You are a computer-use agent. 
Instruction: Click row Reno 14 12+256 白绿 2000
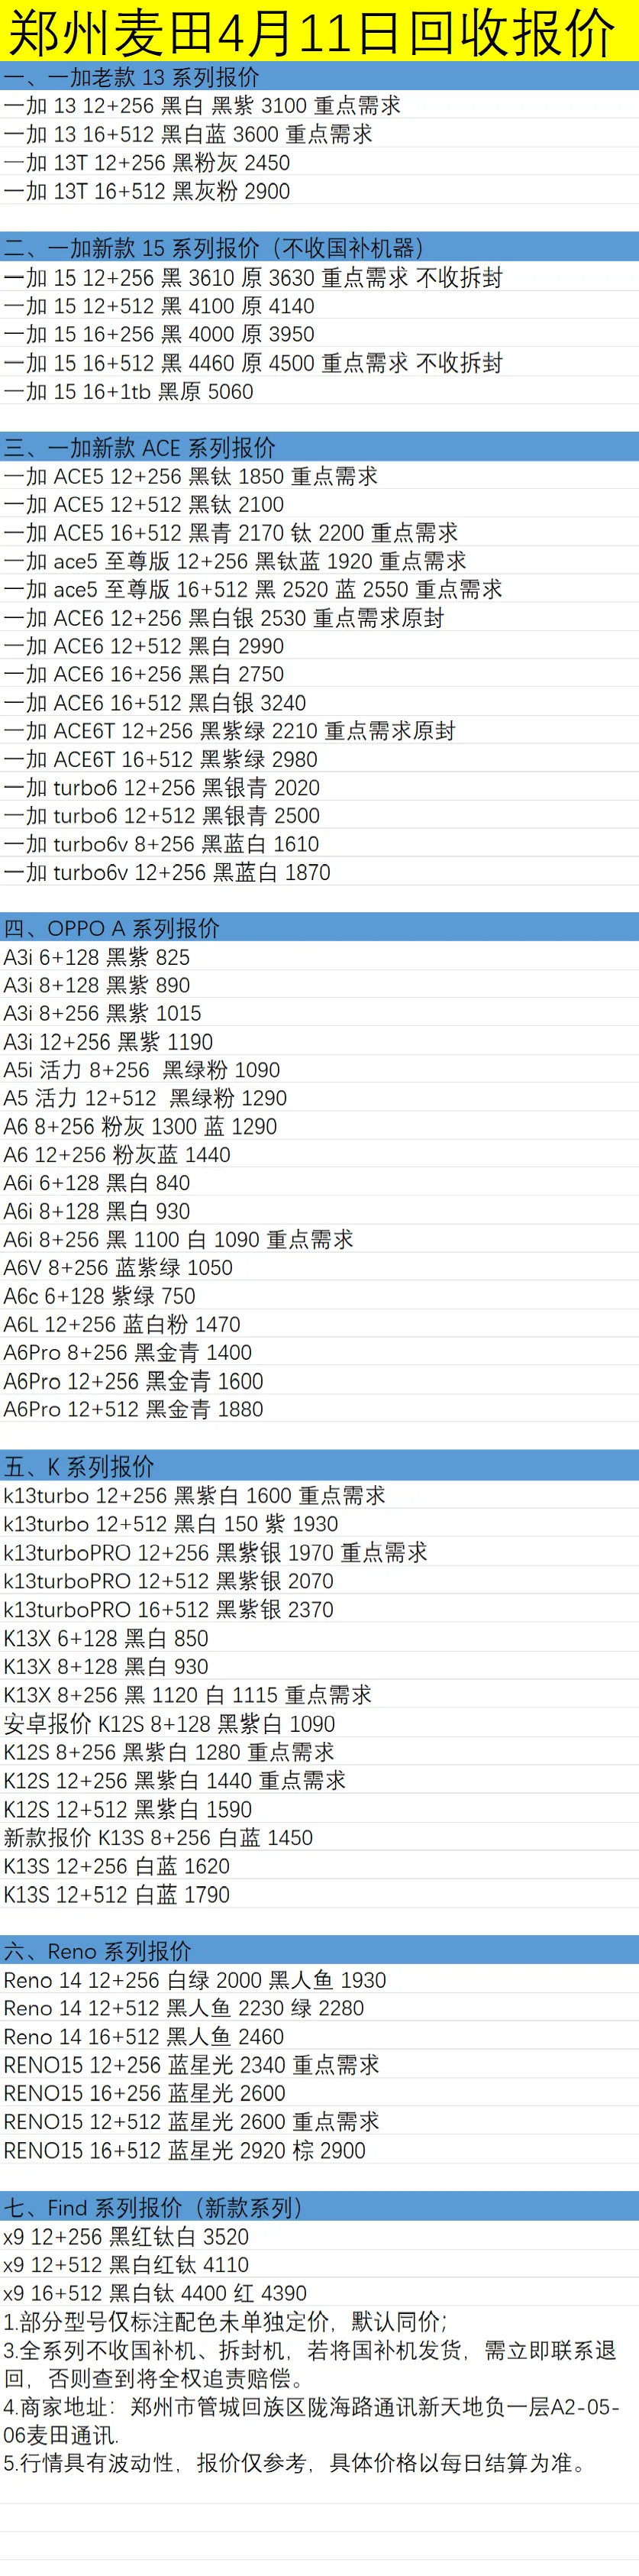[319, 1980]
